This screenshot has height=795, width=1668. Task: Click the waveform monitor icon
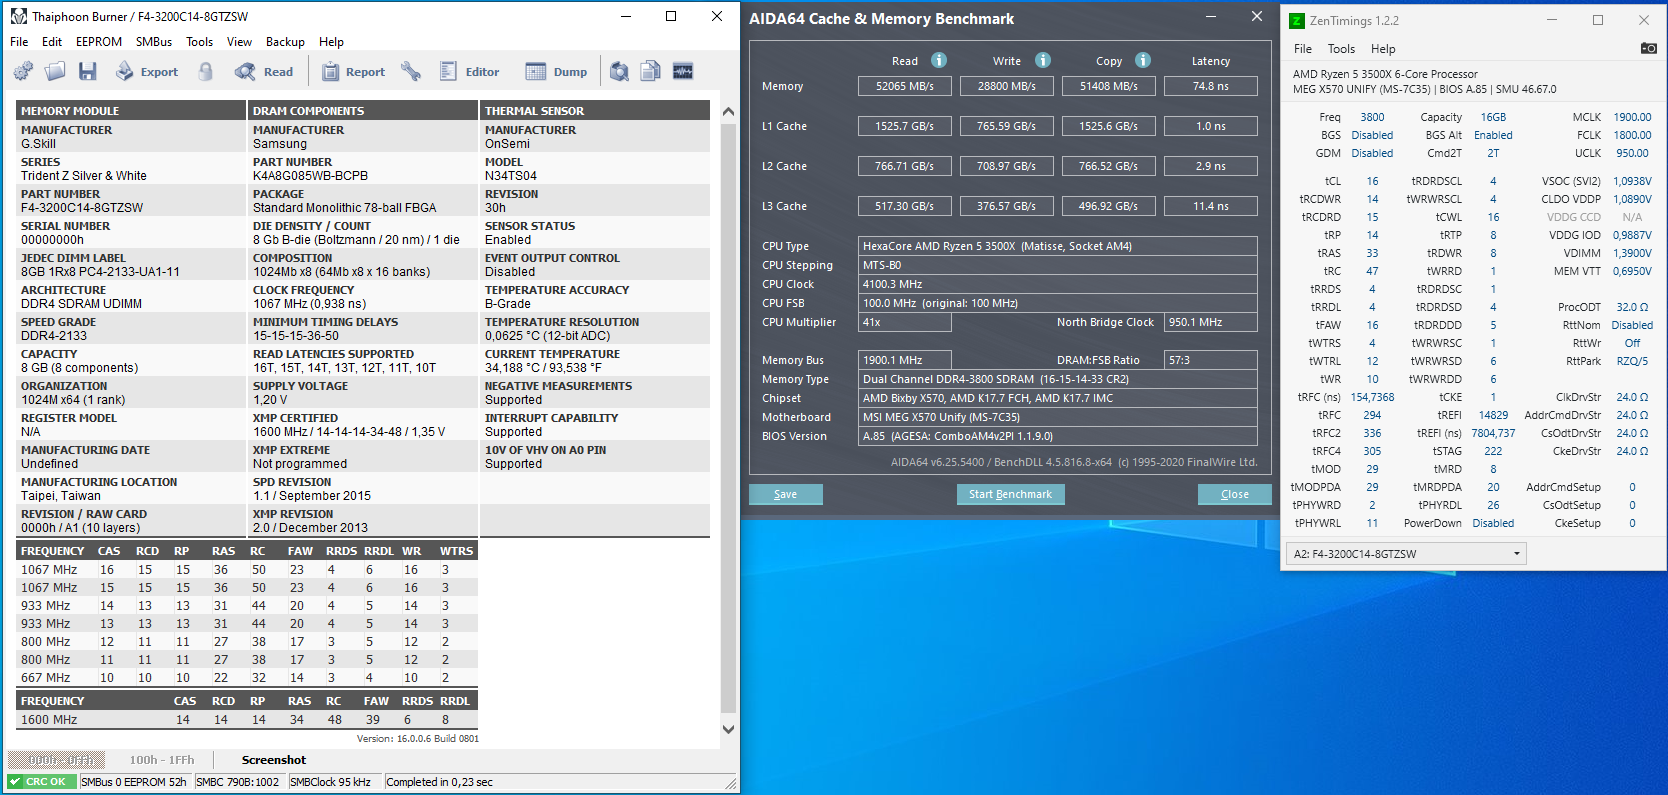click(683, 71)
